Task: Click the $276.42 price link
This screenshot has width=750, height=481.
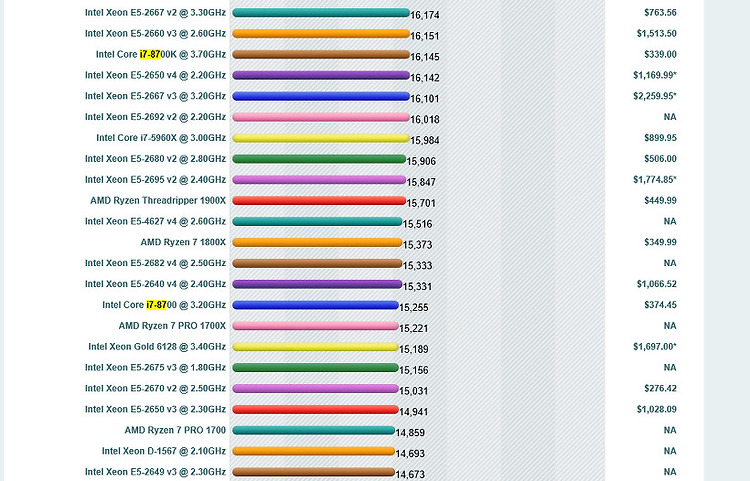Action: 660,388
